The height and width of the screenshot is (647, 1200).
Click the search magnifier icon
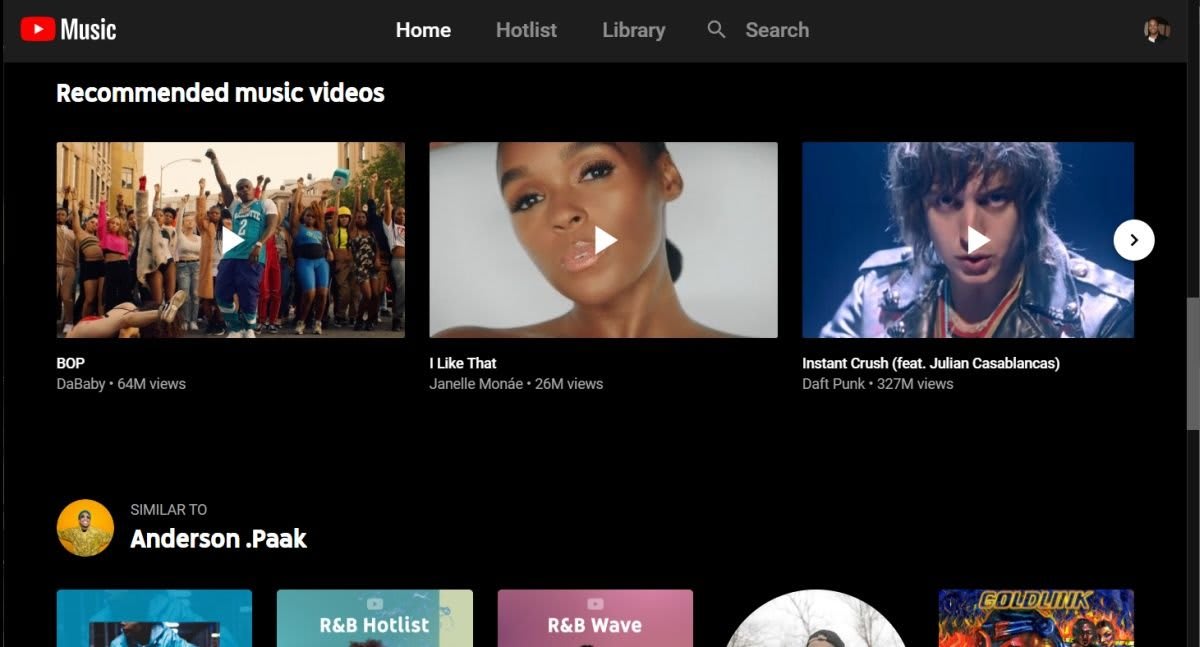[x=716, y=30]
